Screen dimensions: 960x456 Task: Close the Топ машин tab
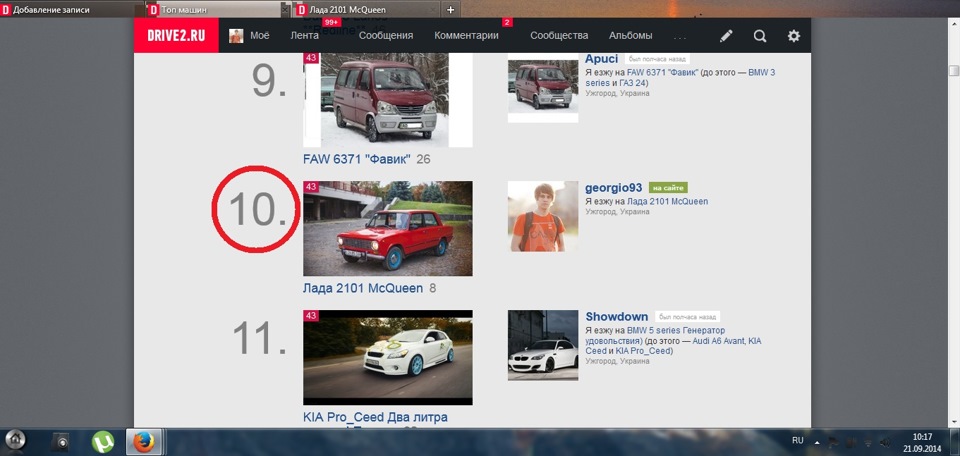284,10
